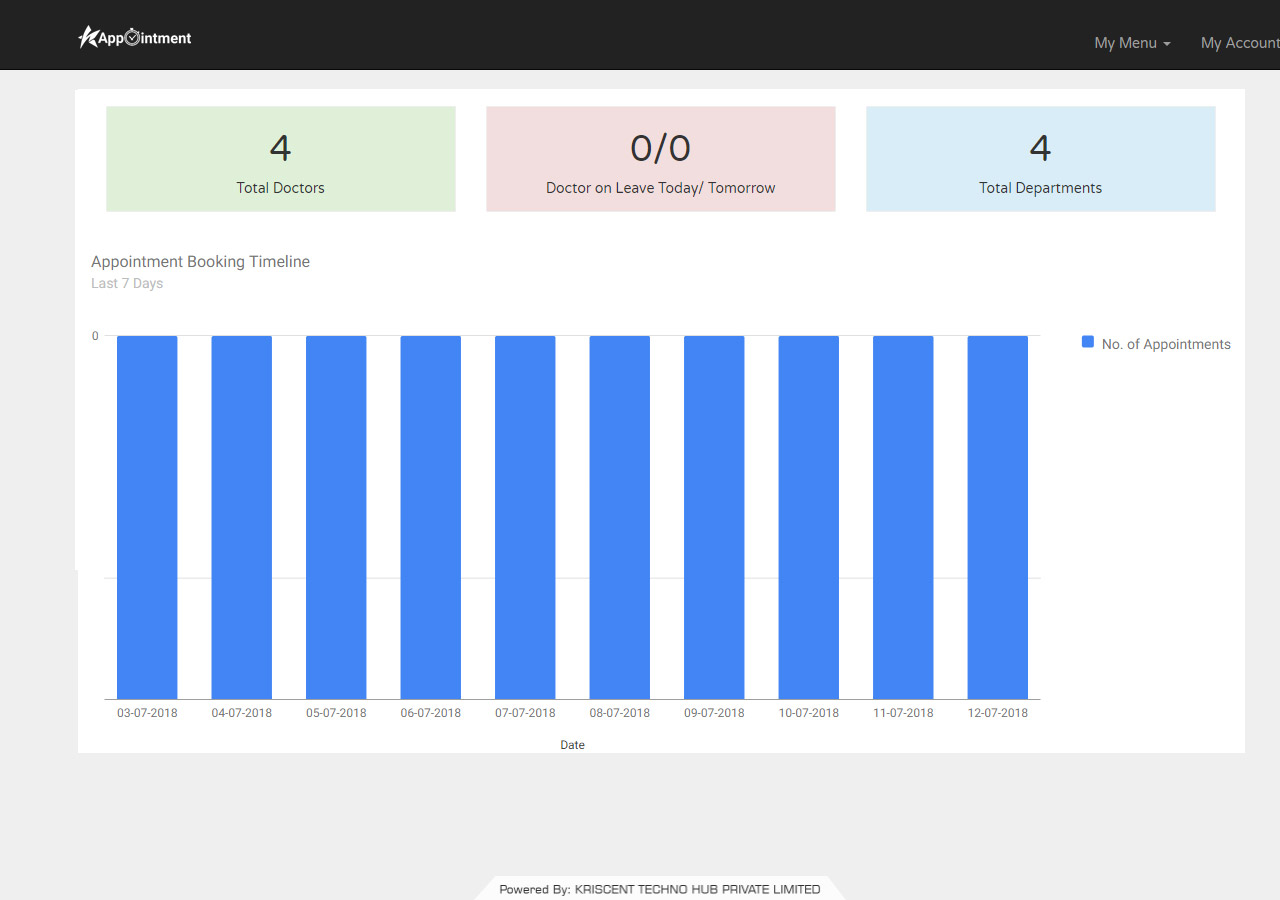Click the Appointment logo in header

click(135, 37)
